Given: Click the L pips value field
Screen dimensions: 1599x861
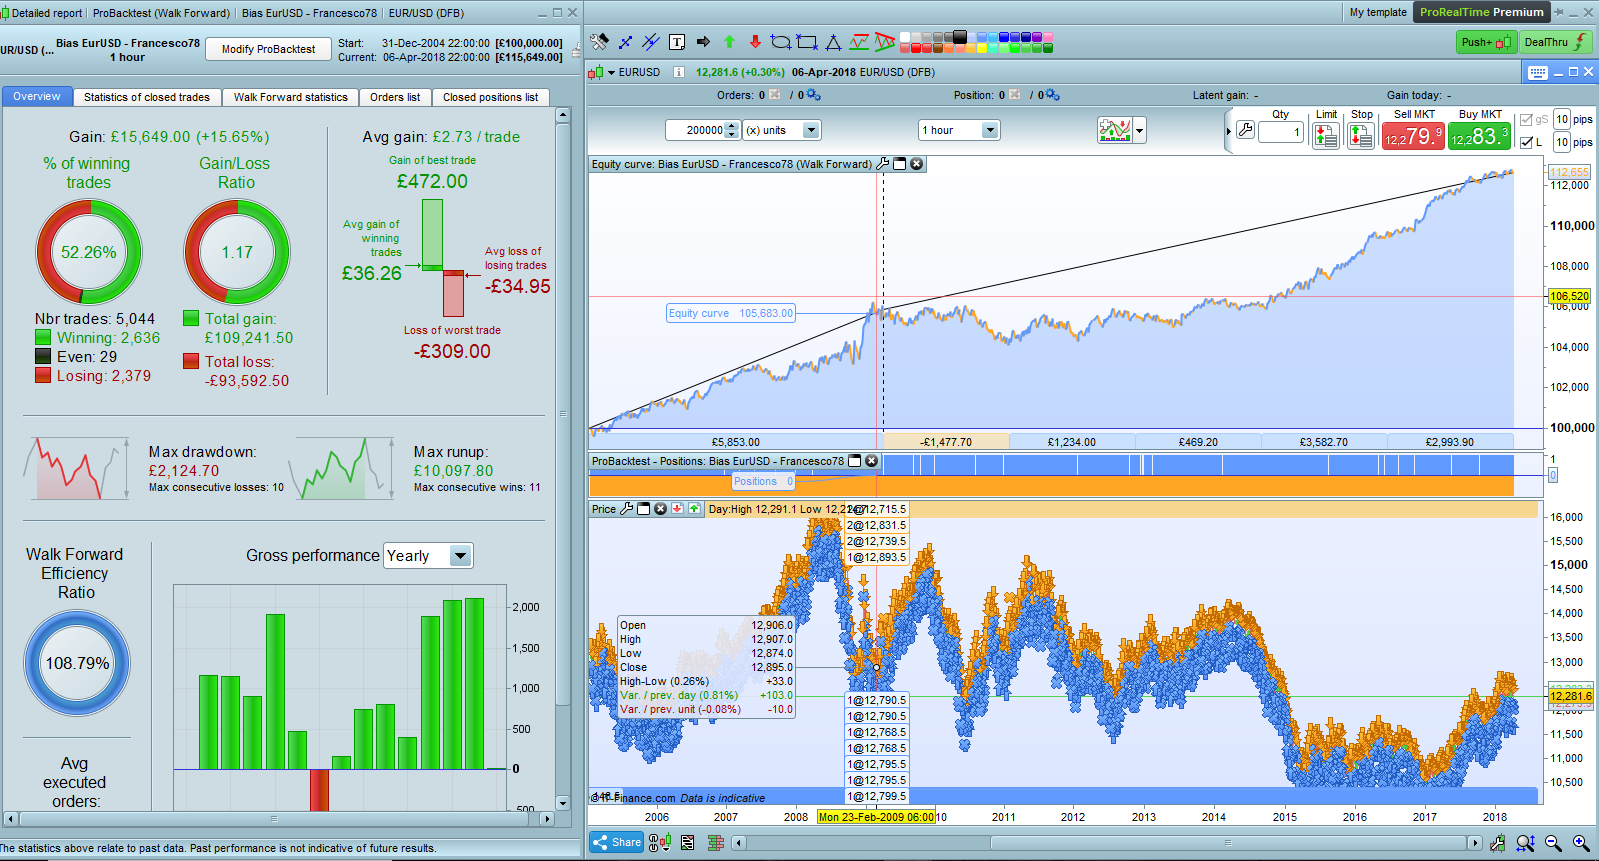Looking at the screenshot, I should [x=1562, y=143].
